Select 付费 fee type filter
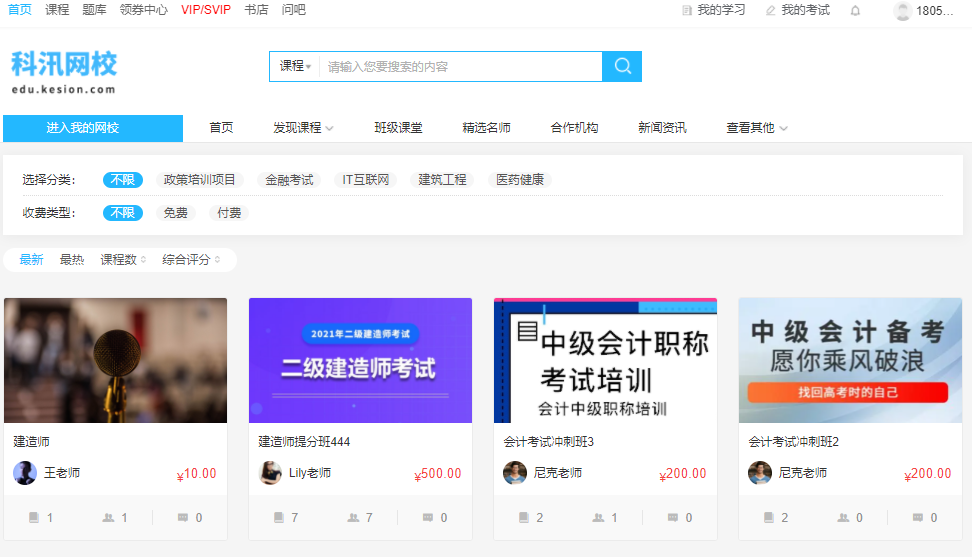Viewport: 972px width, 557px height. [x=229, y=213]
